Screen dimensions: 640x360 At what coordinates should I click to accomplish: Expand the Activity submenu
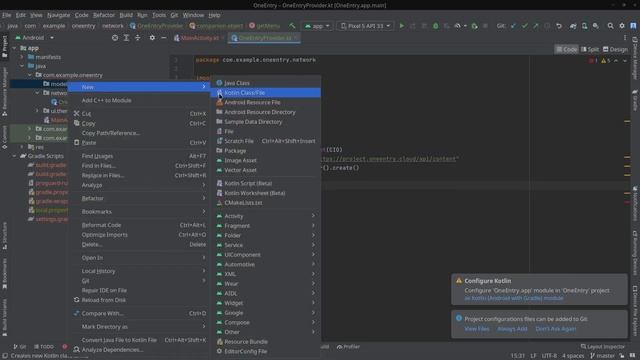point(265,216)
